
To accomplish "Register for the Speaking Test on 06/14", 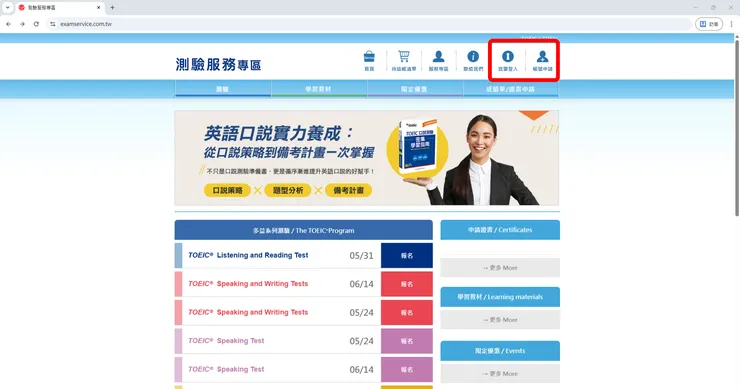I will (407, 370).
